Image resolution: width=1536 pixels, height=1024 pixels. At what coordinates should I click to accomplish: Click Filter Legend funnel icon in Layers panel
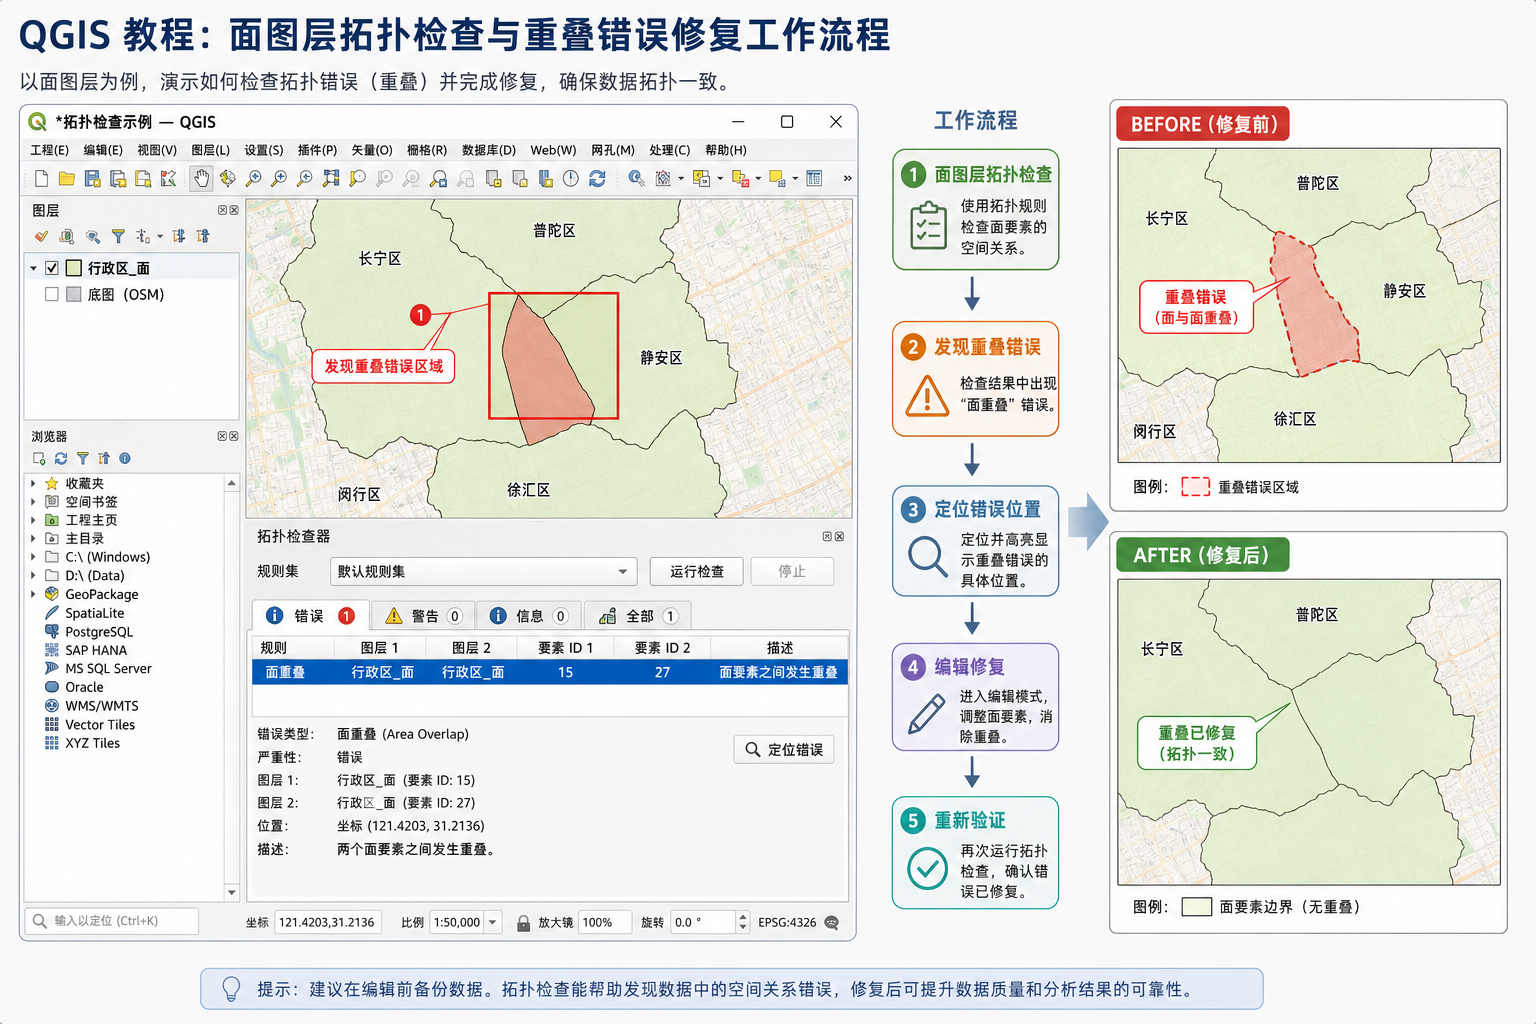tap(118, 236)
